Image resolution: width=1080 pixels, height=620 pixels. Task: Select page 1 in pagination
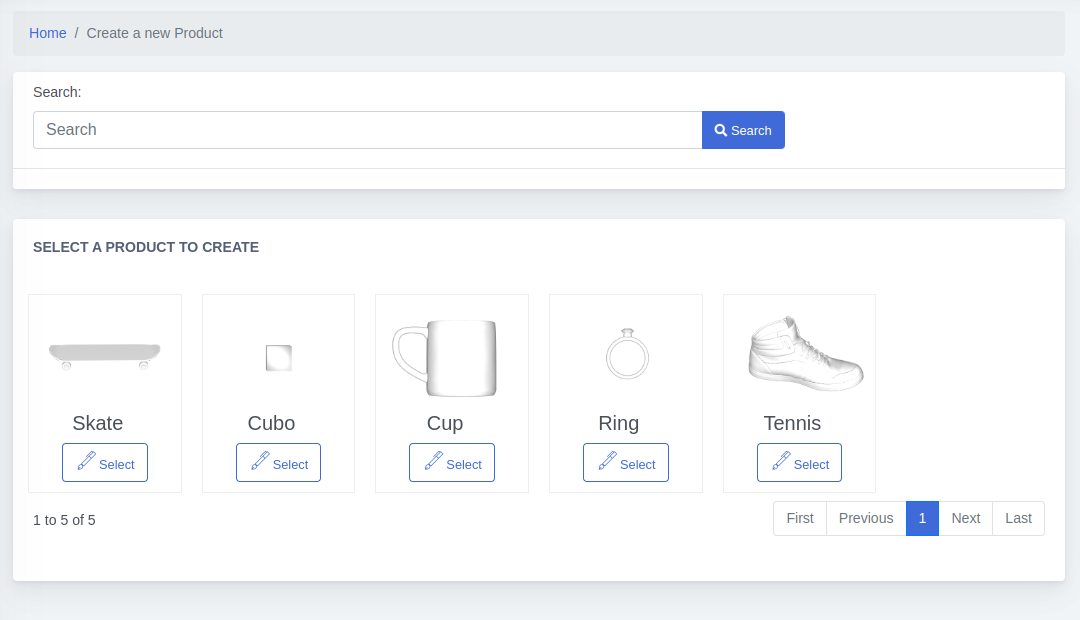click(x=922, y=518)
